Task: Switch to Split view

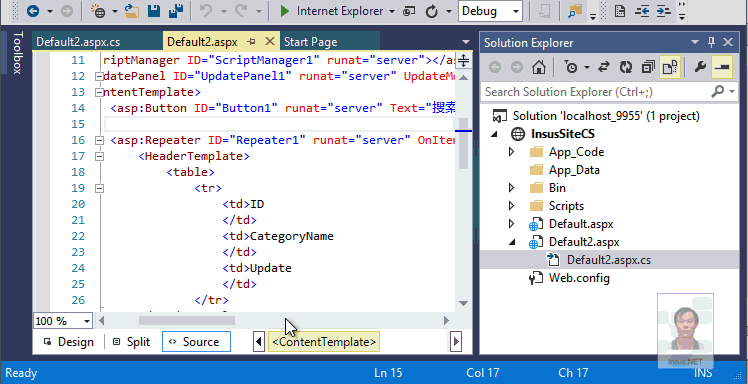Action: coord(132,342)
